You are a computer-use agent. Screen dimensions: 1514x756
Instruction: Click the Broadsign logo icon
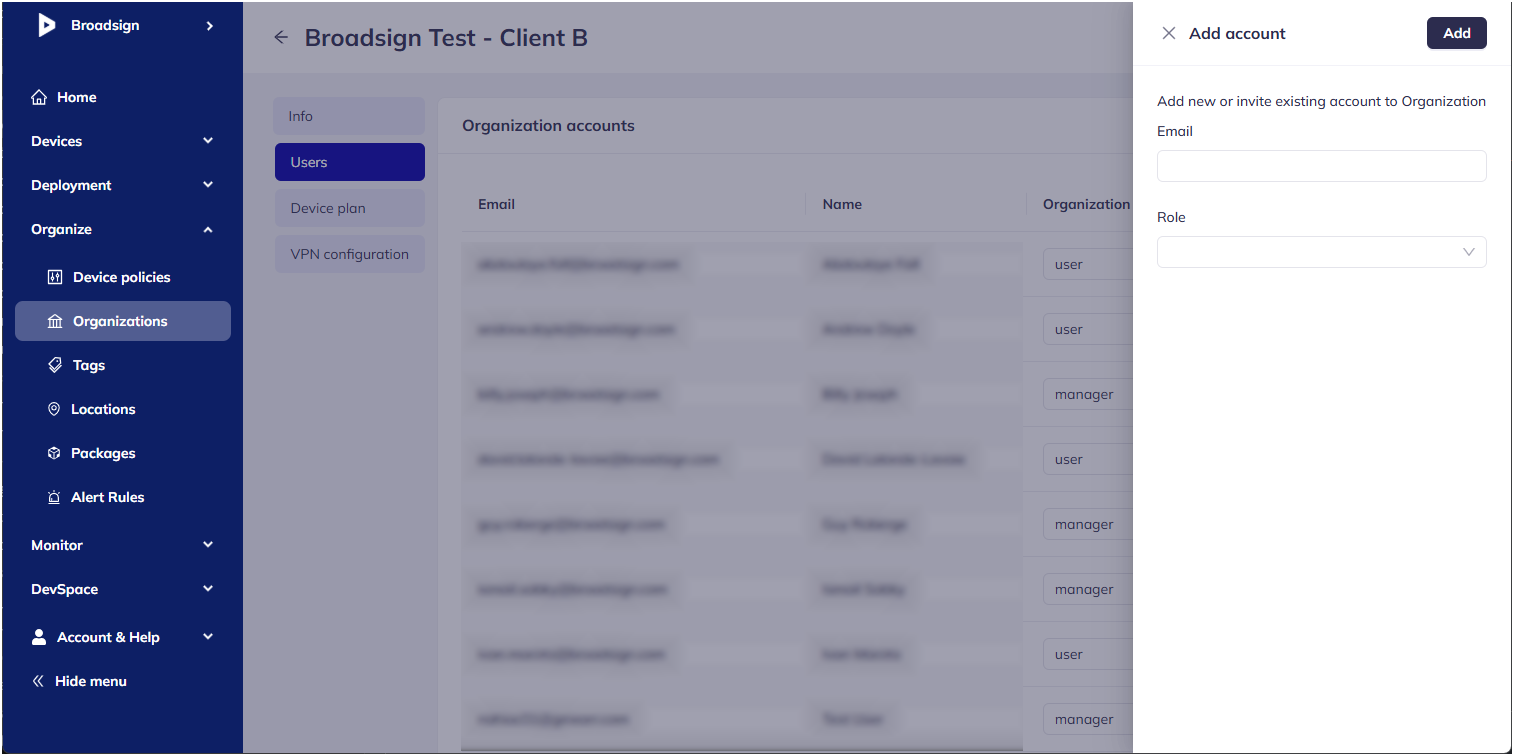click(46, 25)
